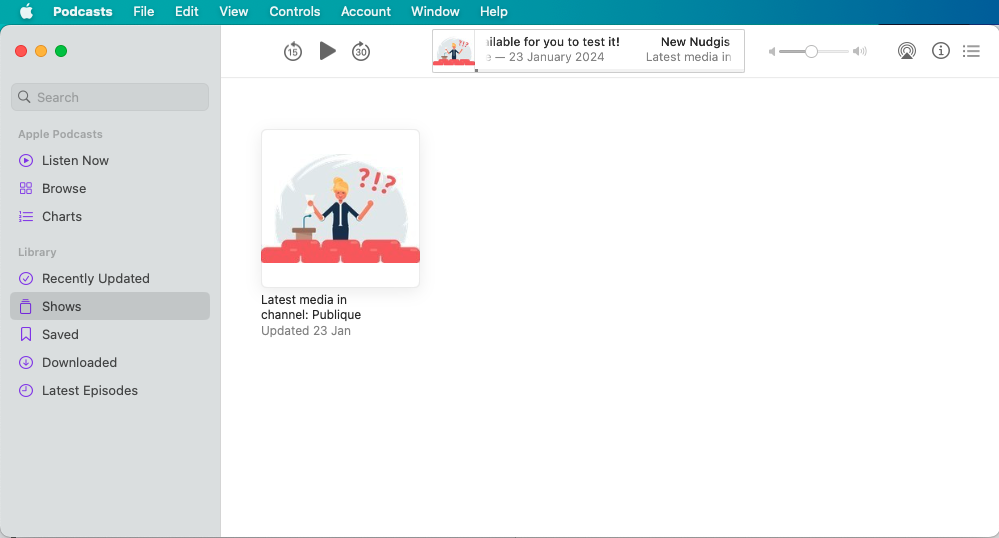The height and width of the screenshot is (538, 999).
Task: Open the Account menu
Action: tap(366, 11)
